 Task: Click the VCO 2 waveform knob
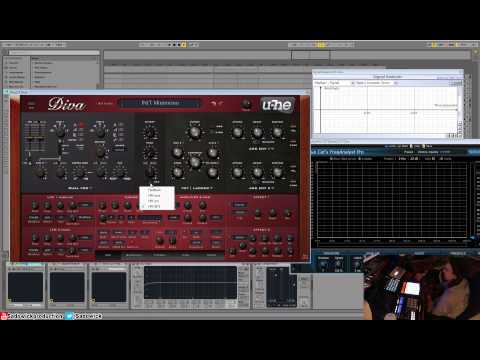tap(100, 132)
